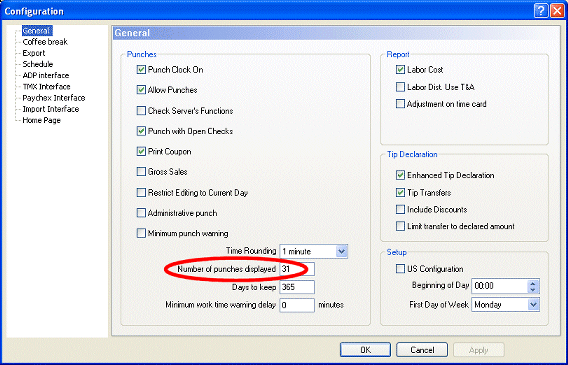Enable Minimum punch warning

coord(141,233)
